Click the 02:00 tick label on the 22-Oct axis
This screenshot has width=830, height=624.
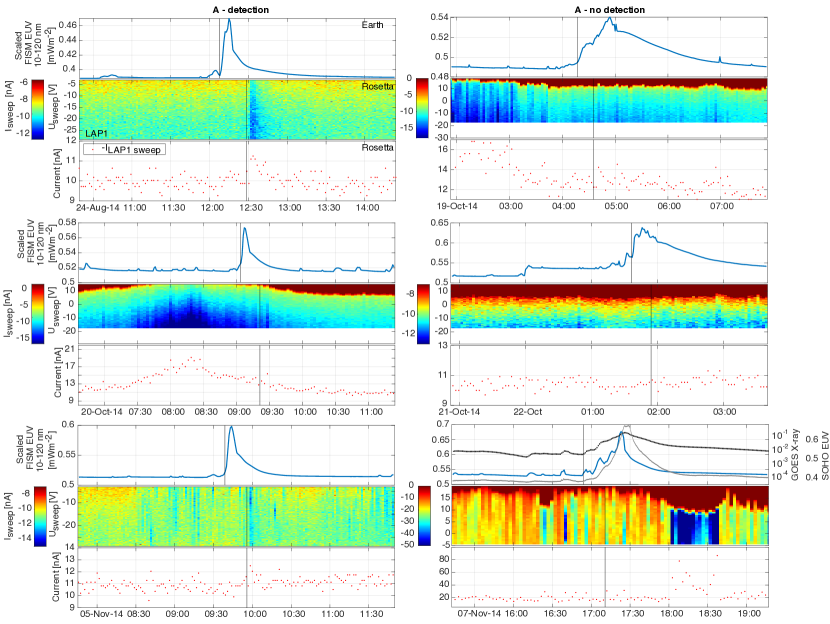658,412
